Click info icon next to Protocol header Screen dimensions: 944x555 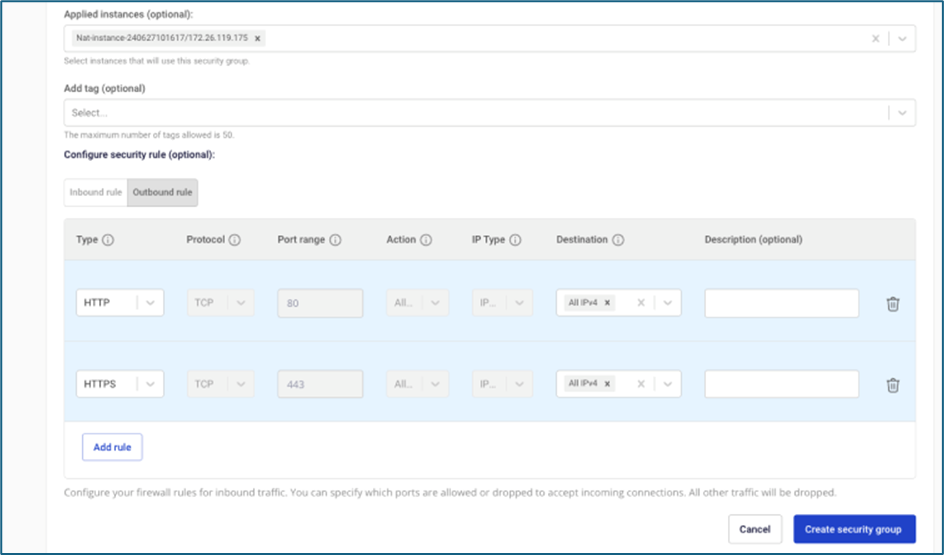click(234, 240)
